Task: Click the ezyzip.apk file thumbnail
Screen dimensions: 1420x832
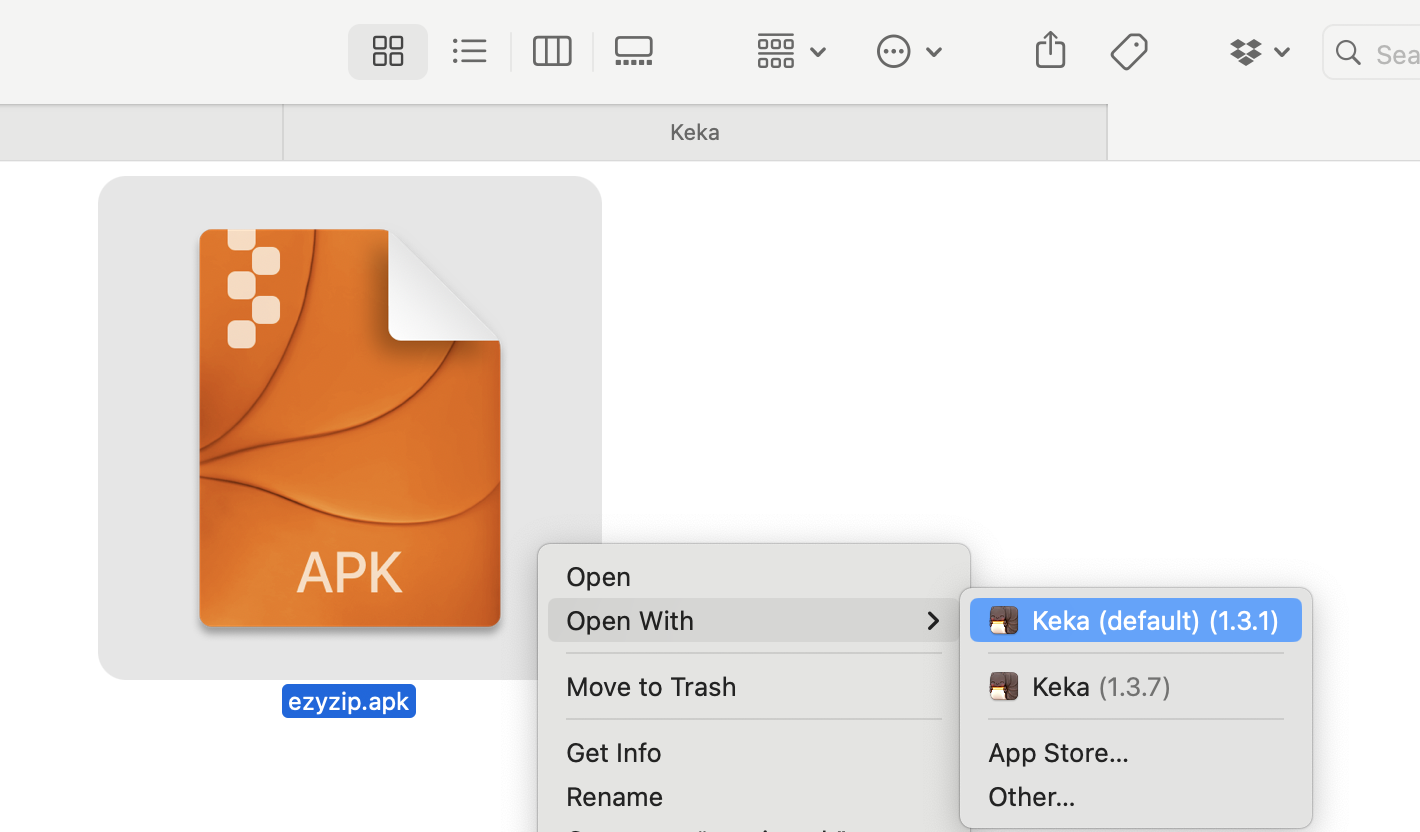Action: [349, 427]
